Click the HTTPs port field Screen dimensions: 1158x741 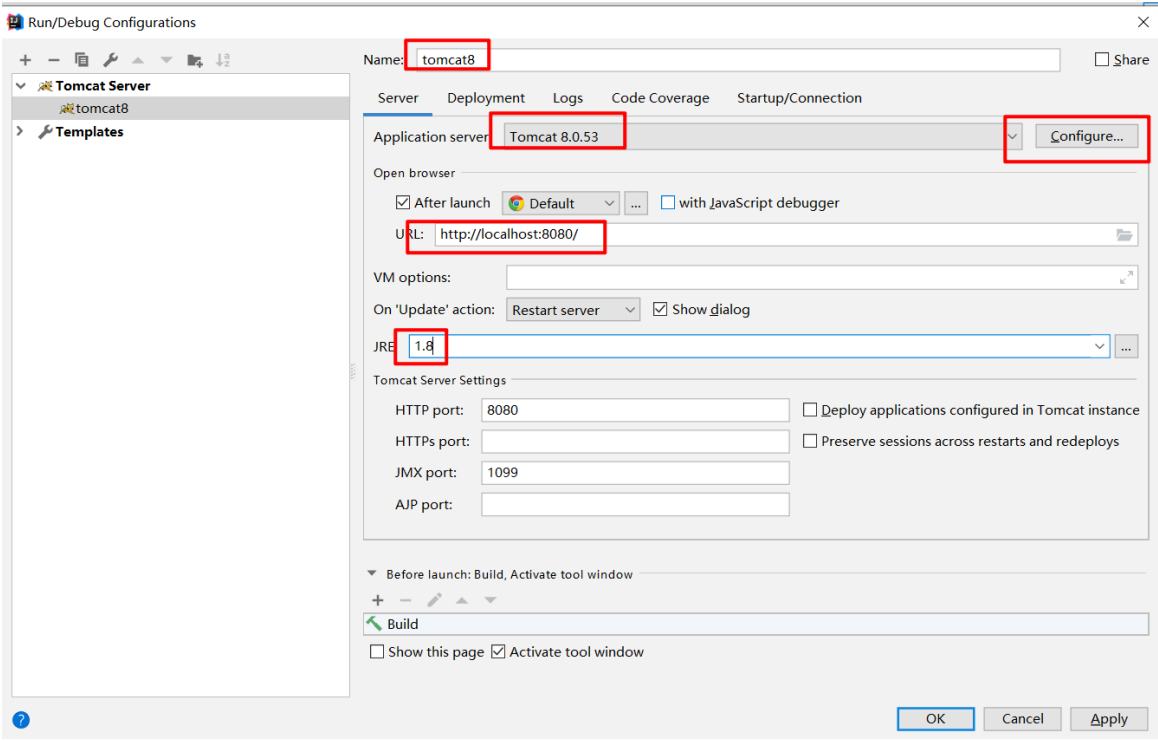pos(635,442)
